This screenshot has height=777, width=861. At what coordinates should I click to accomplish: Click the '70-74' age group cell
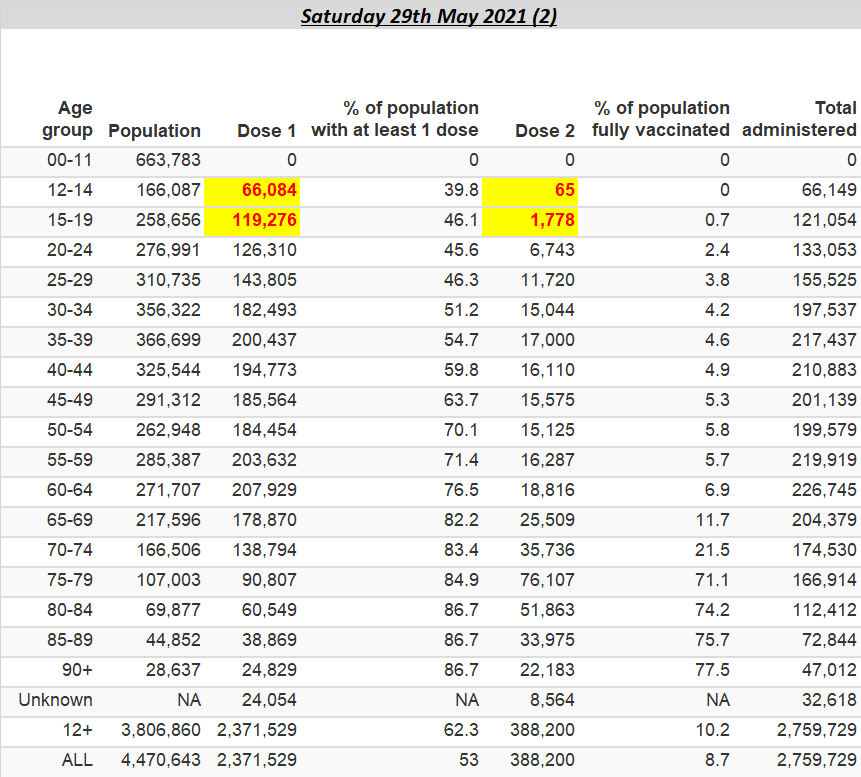pos(70,550)
